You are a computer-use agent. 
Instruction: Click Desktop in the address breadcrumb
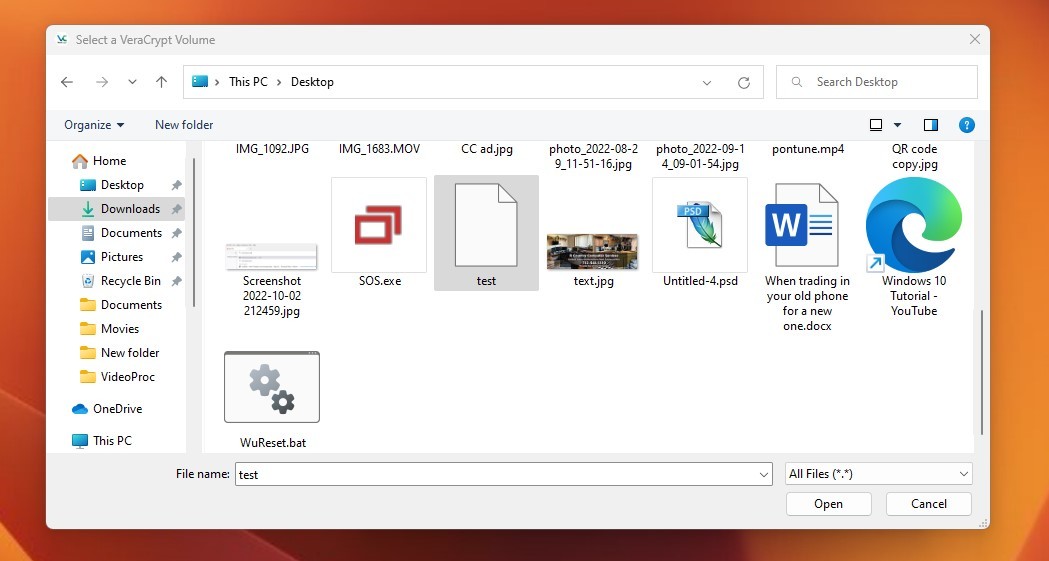pos(312,82)
